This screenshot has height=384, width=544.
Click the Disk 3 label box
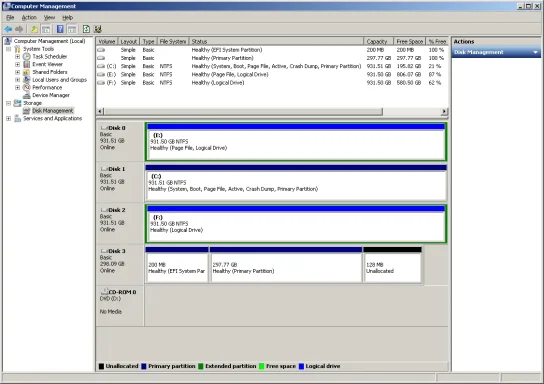click(x=120, y=265)
